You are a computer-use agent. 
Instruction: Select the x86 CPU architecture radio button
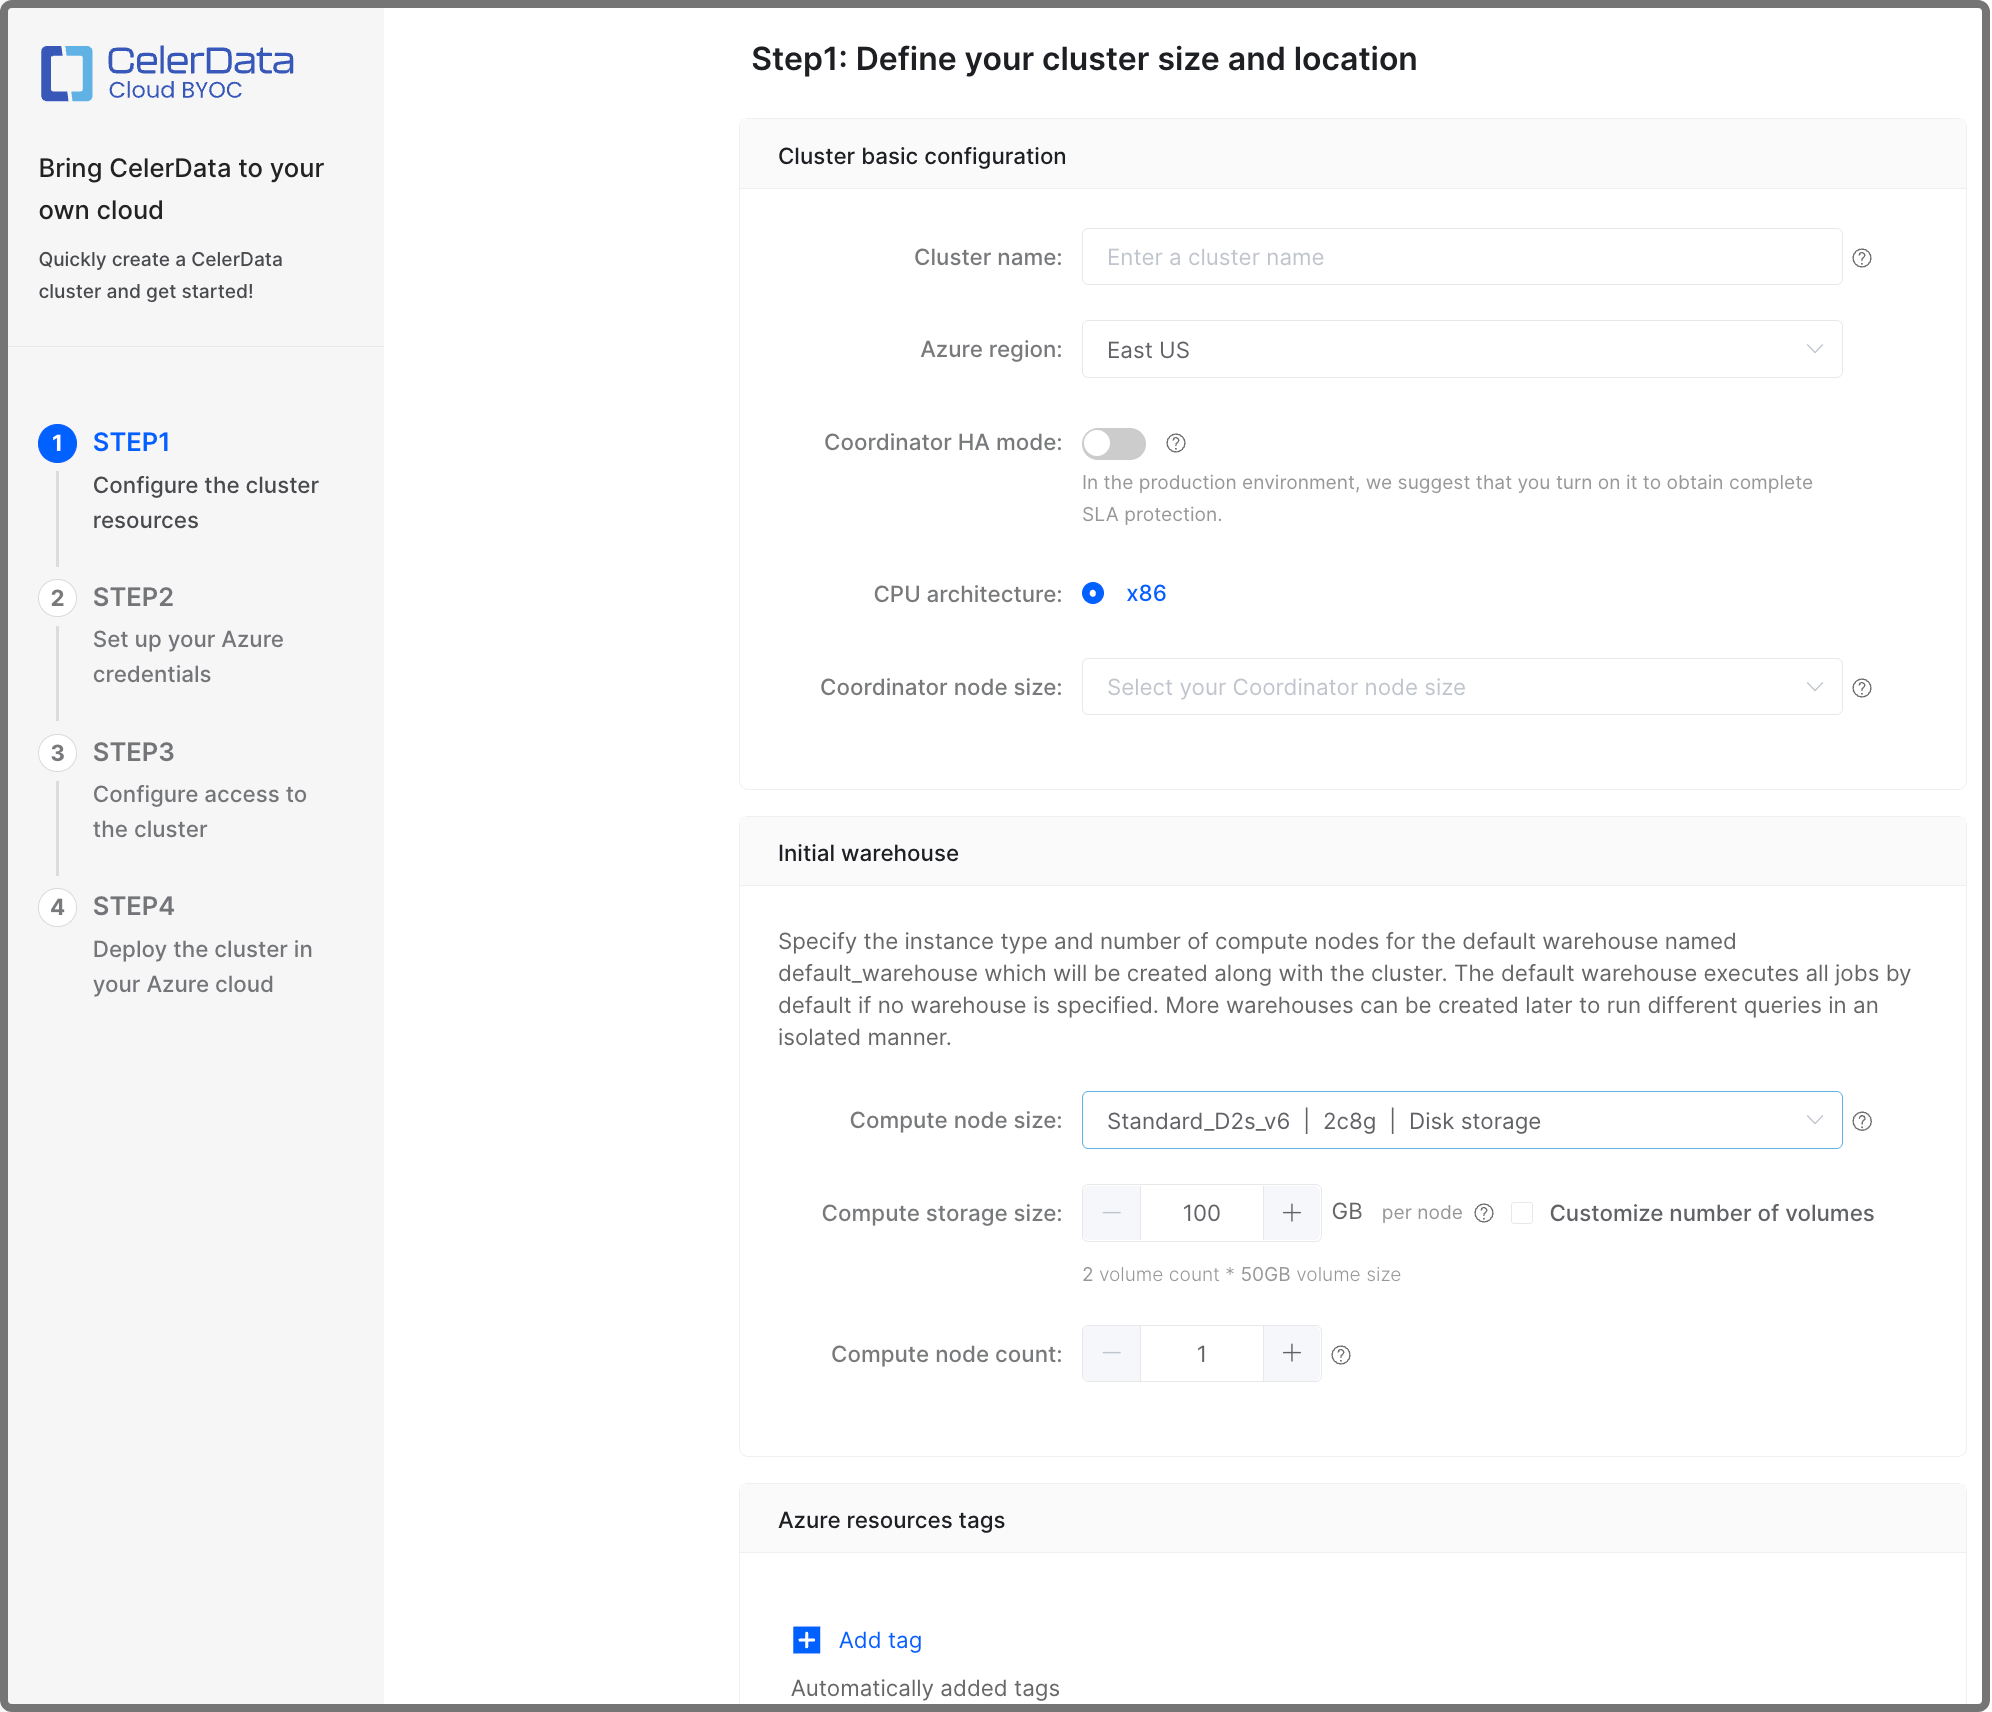[1094, 593]
